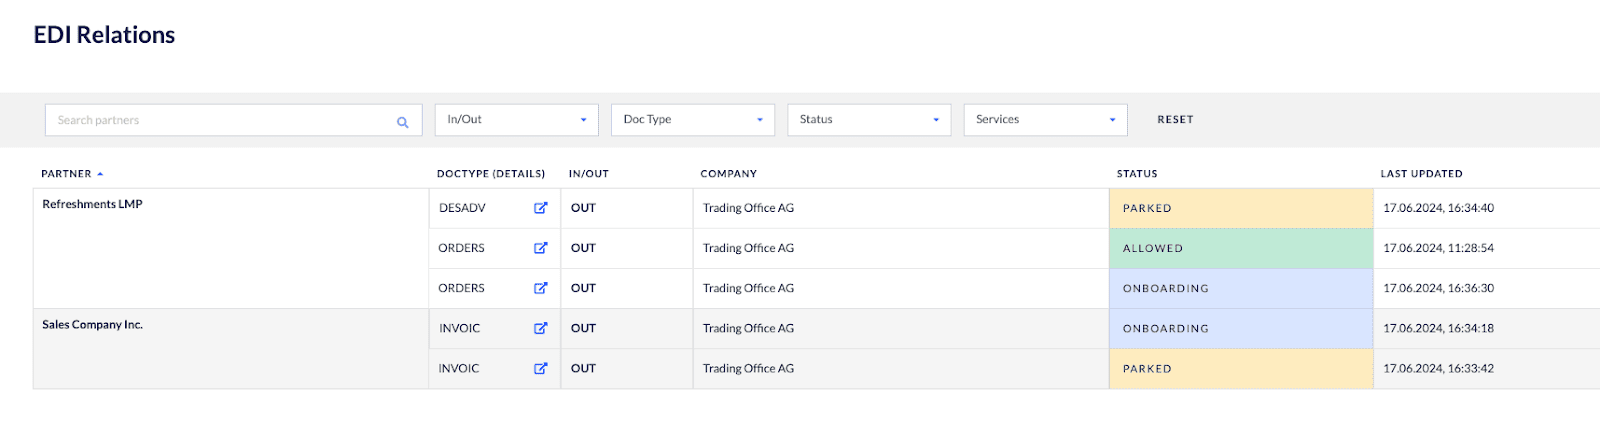Open details for Refreshments LMP DESADV row

tap(540, 208)
